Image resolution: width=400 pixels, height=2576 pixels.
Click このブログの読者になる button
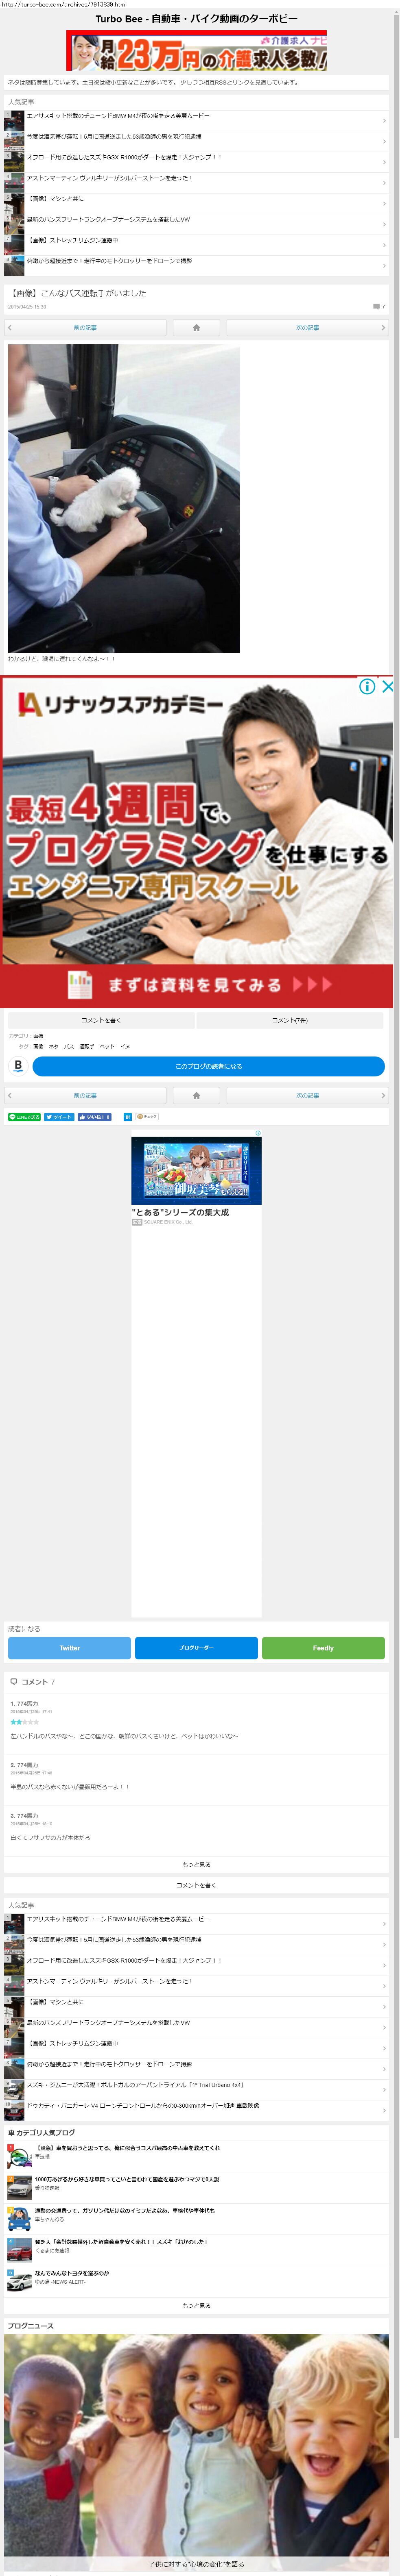(208, 1066)
